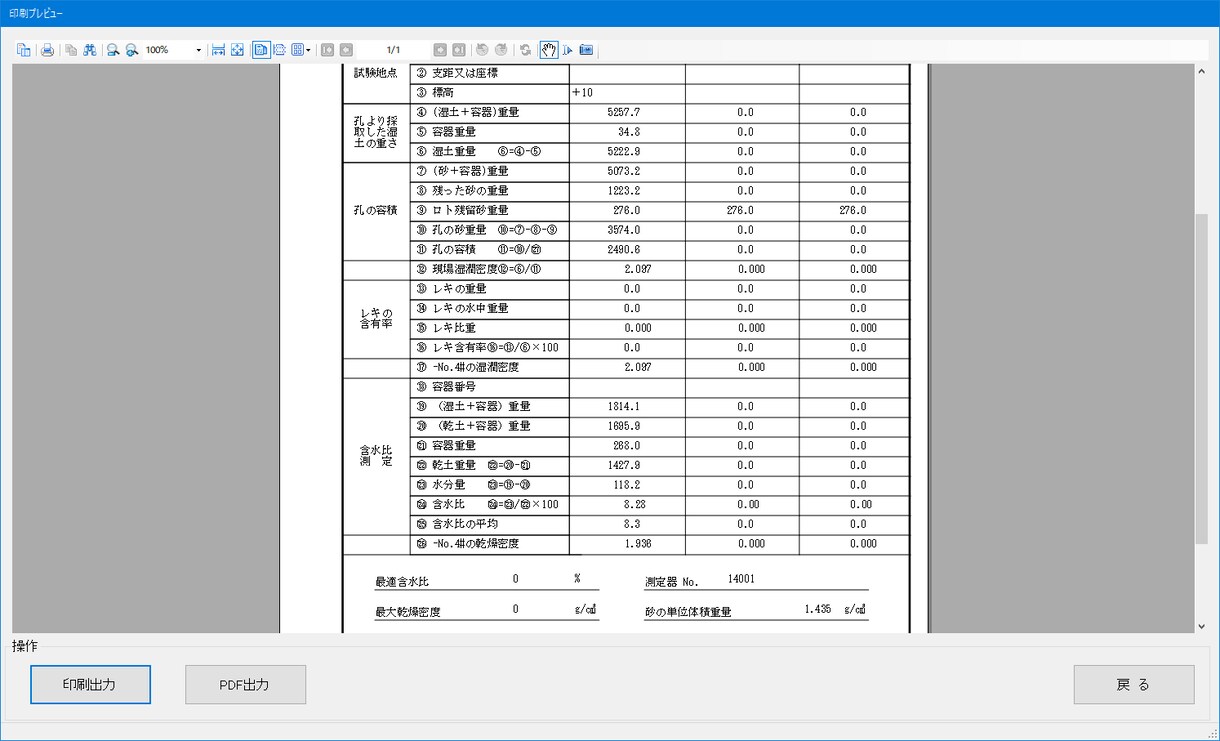Open find with the binoculars icon
The image size is (1220, 741).
point(90,50)
